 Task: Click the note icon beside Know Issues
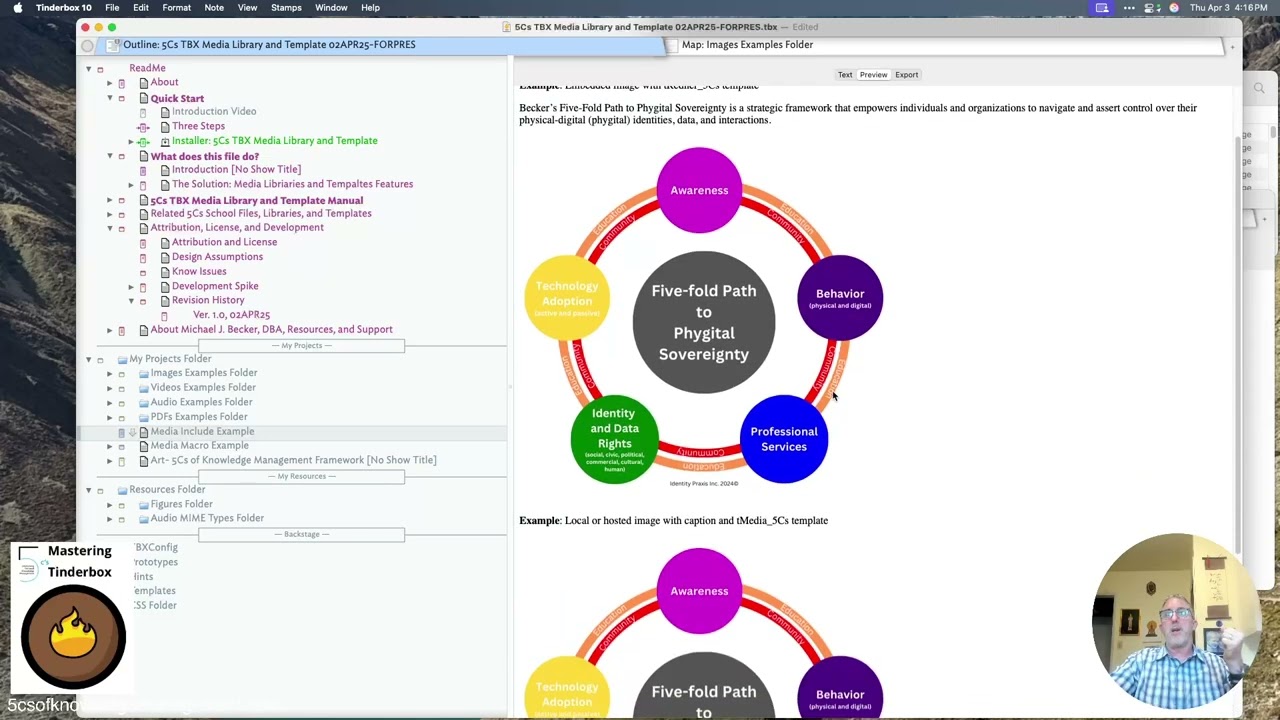[x=165, y=272]
